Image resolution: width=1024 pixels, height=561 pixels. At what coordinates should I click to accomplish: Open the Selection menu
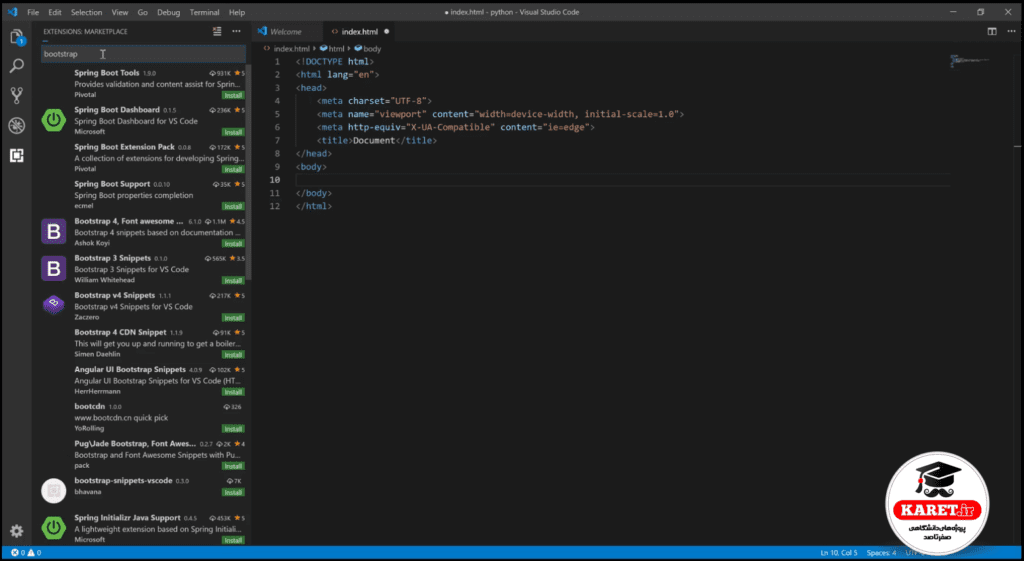tap(86, 12)
